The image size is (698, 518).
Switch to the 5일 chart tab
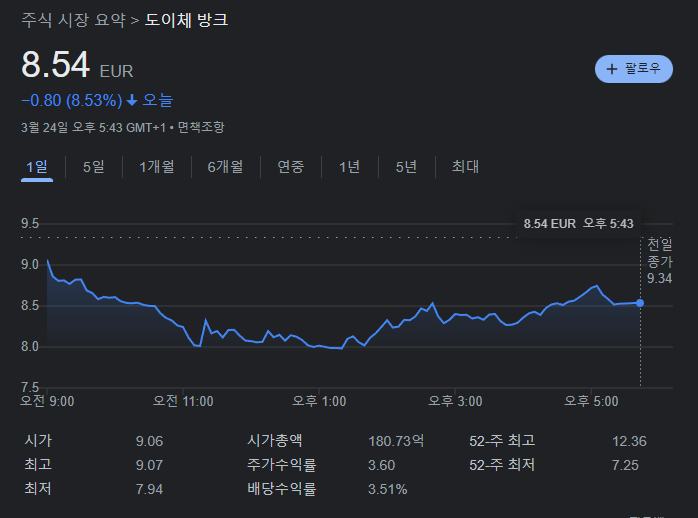93,167
